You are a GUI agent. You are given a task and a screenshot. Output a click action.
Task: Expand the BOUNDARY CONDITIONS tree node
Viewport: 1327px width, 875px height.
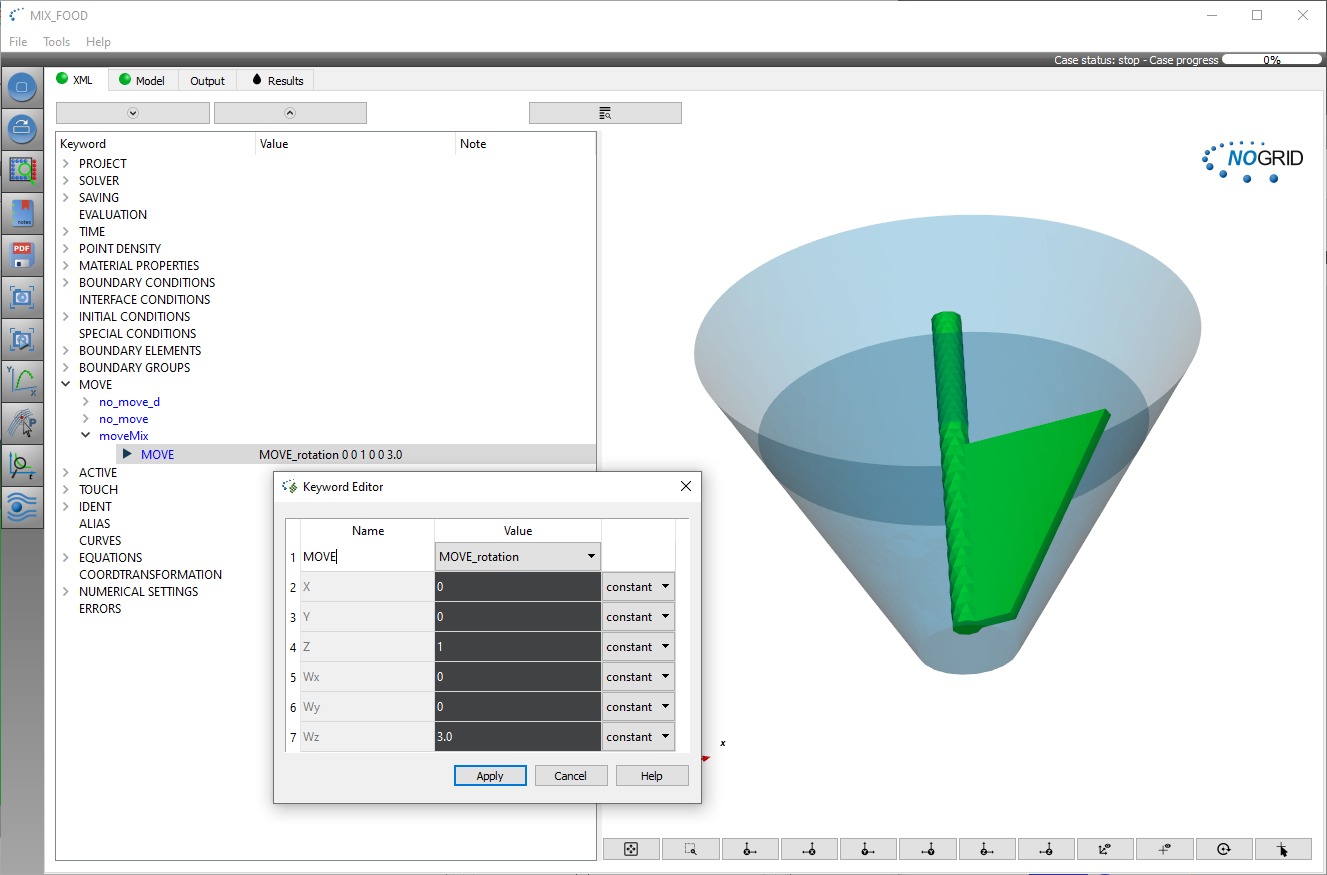66,283
